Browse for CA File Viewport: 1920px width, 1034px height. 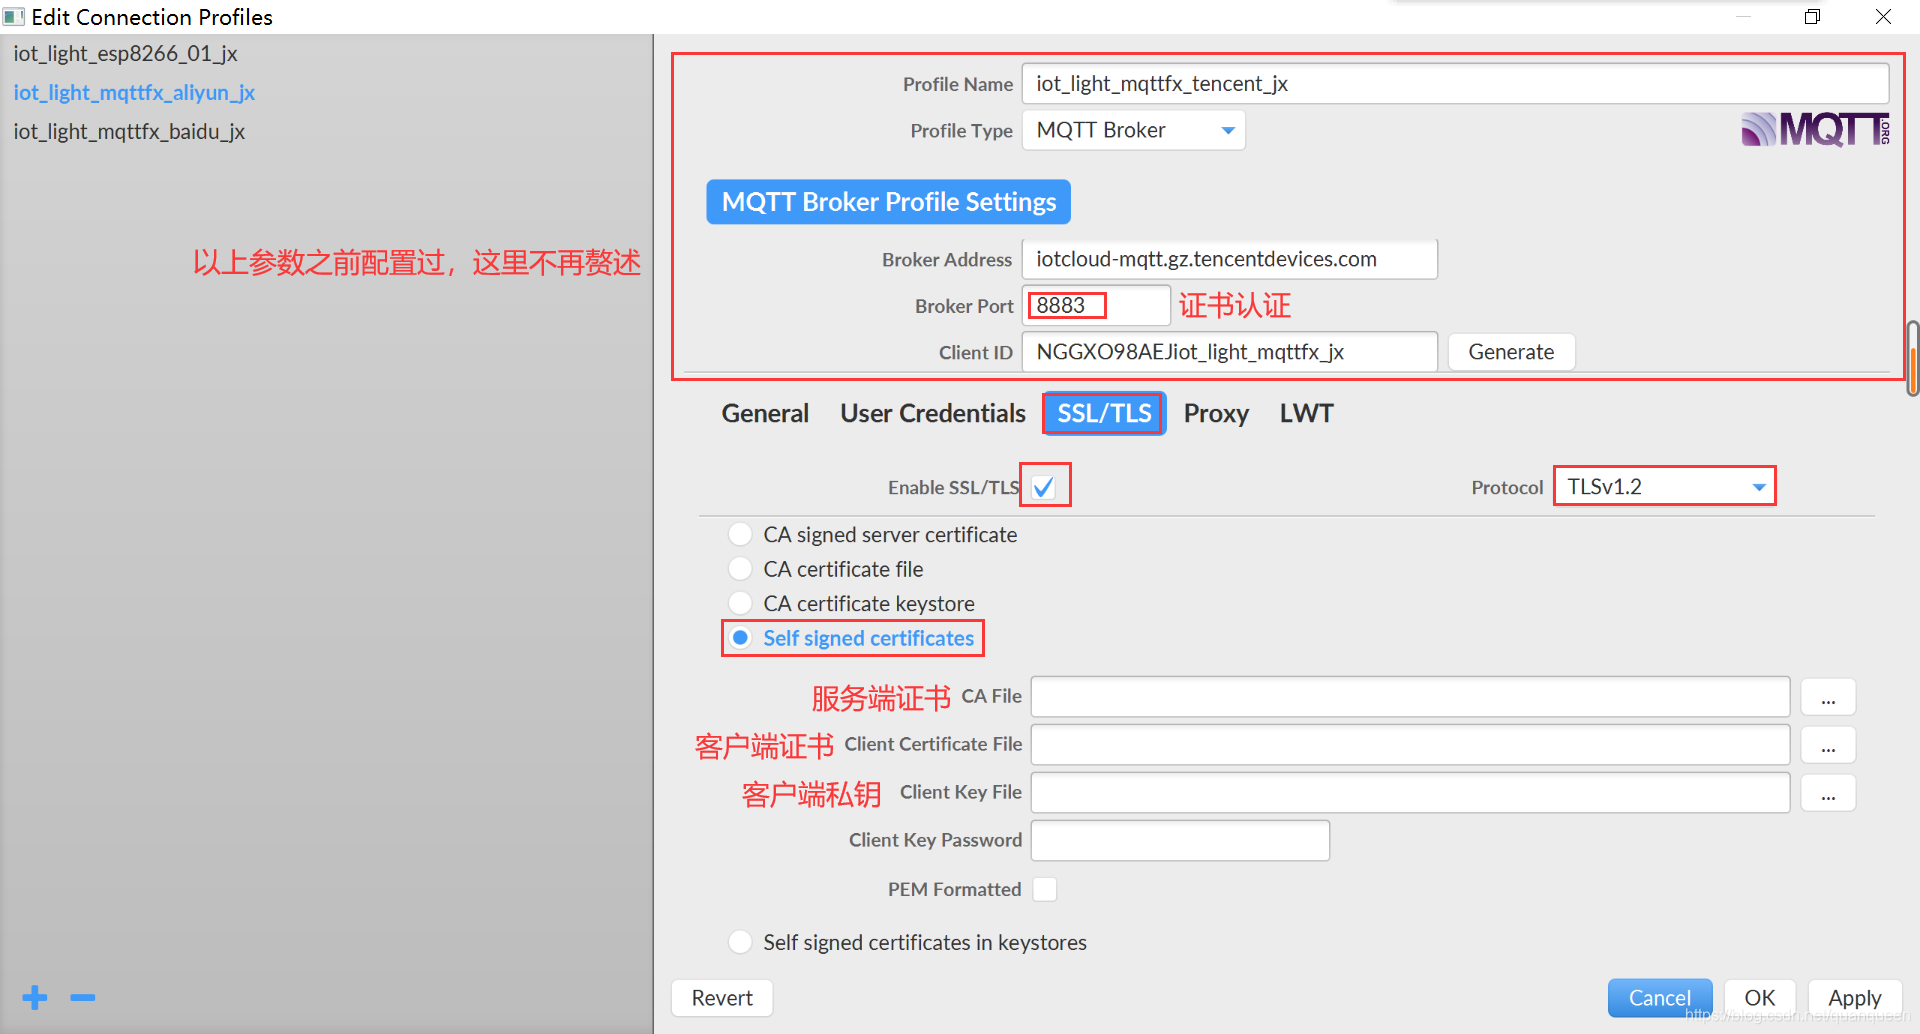1828,697
